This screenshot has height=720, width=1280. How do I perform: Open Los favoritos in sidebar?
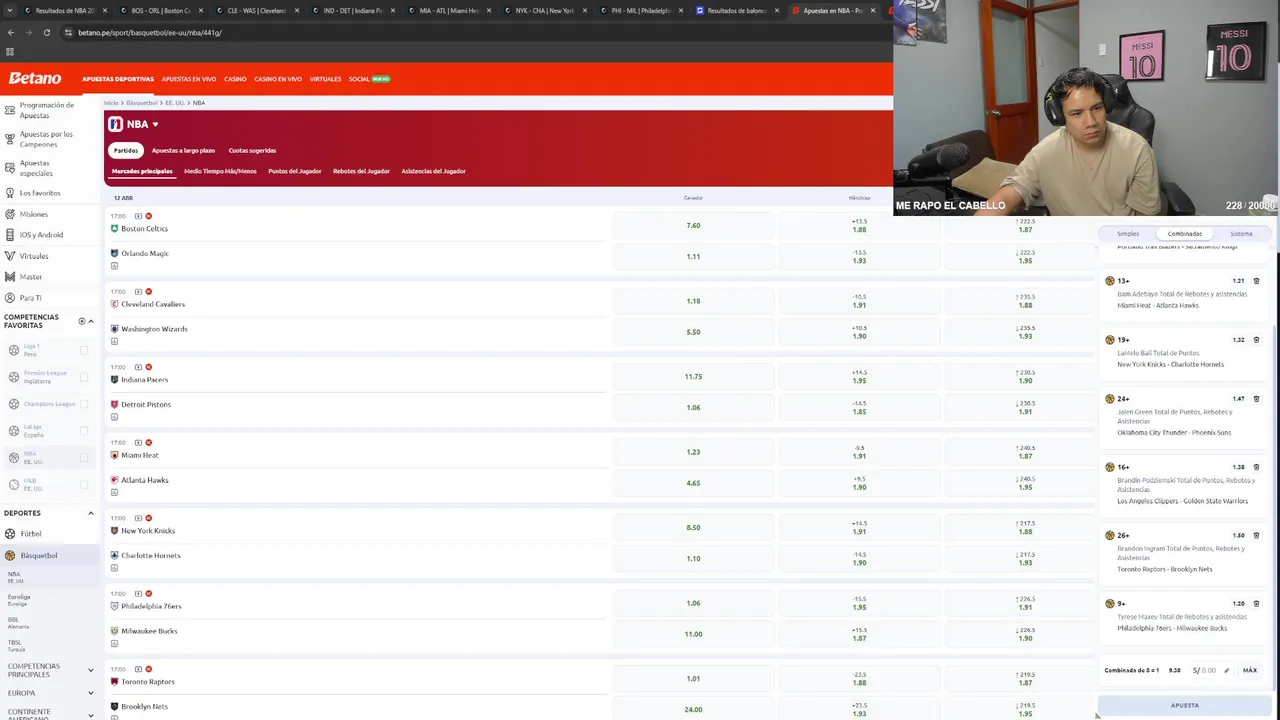39,193
